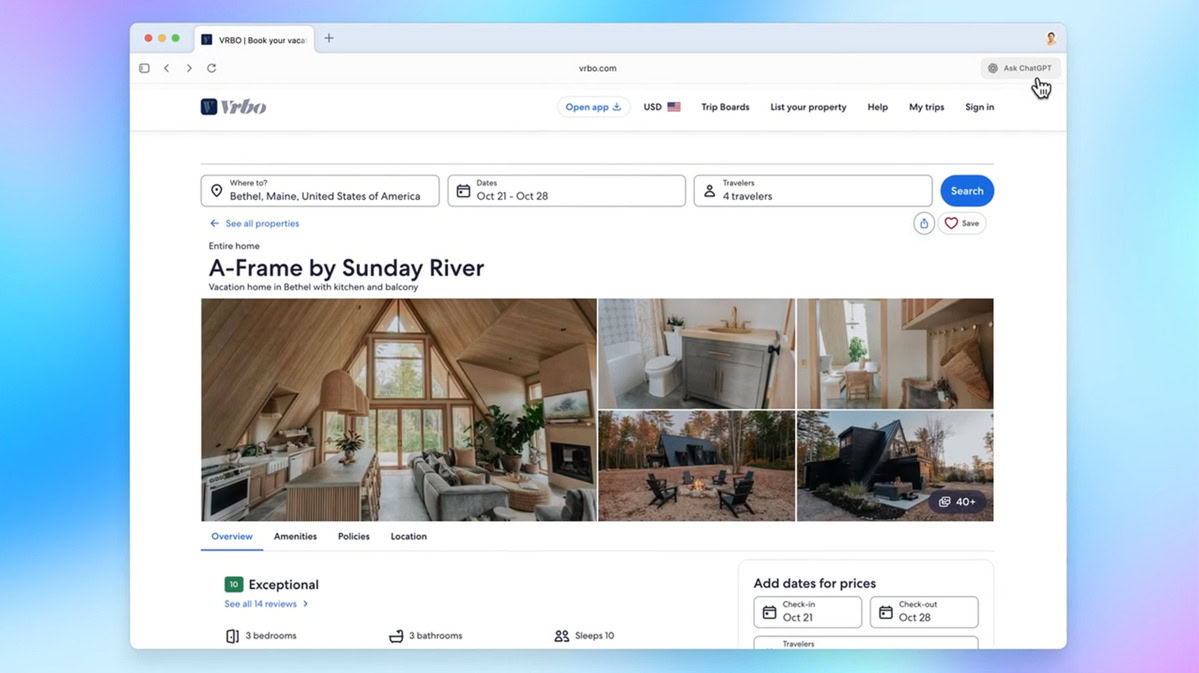Switch to the Amenities tab
Screen dimensions: 1199x673
click(x=295, y=536)
